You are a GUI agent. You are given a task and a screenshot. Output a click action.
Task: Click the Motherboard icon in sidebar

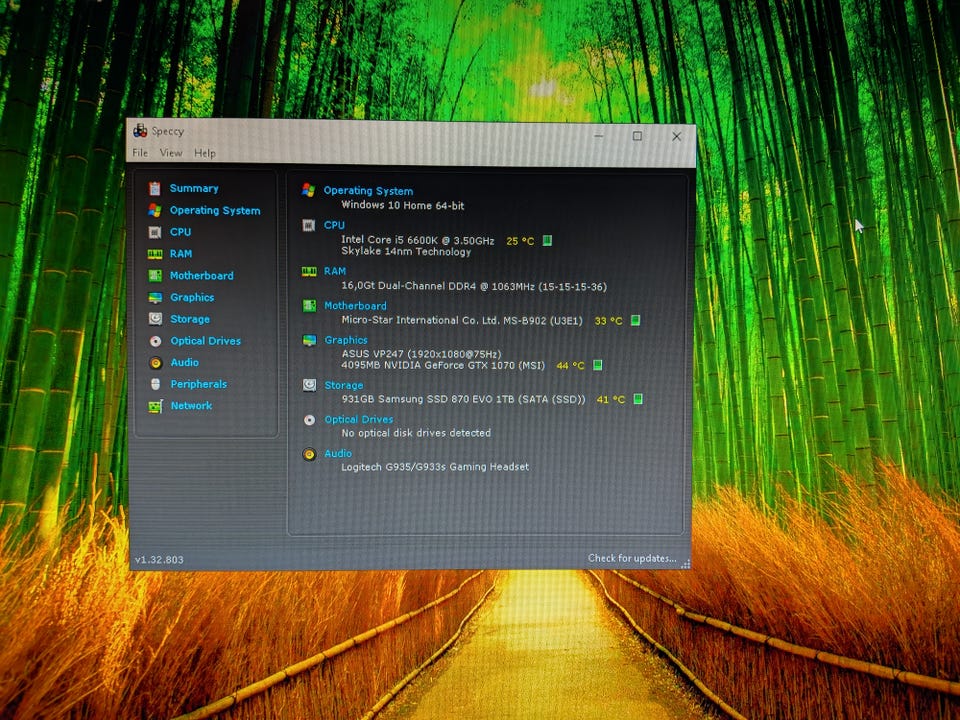click(x=156, y=276)
